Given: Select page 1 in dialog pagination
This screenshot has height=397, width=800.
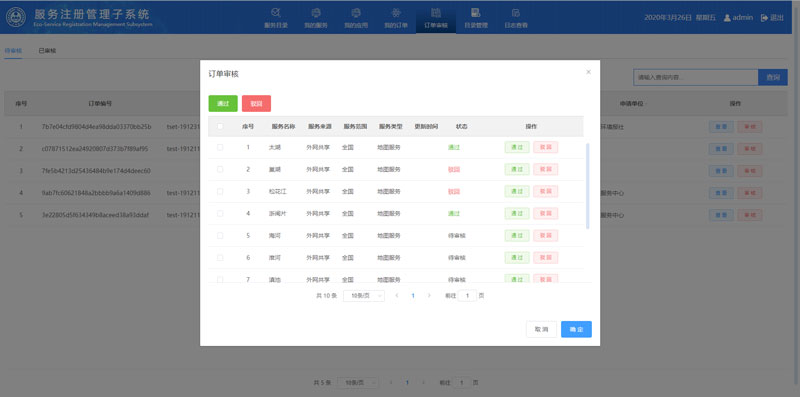Looking at the screenshot, I should pos(413,295).
